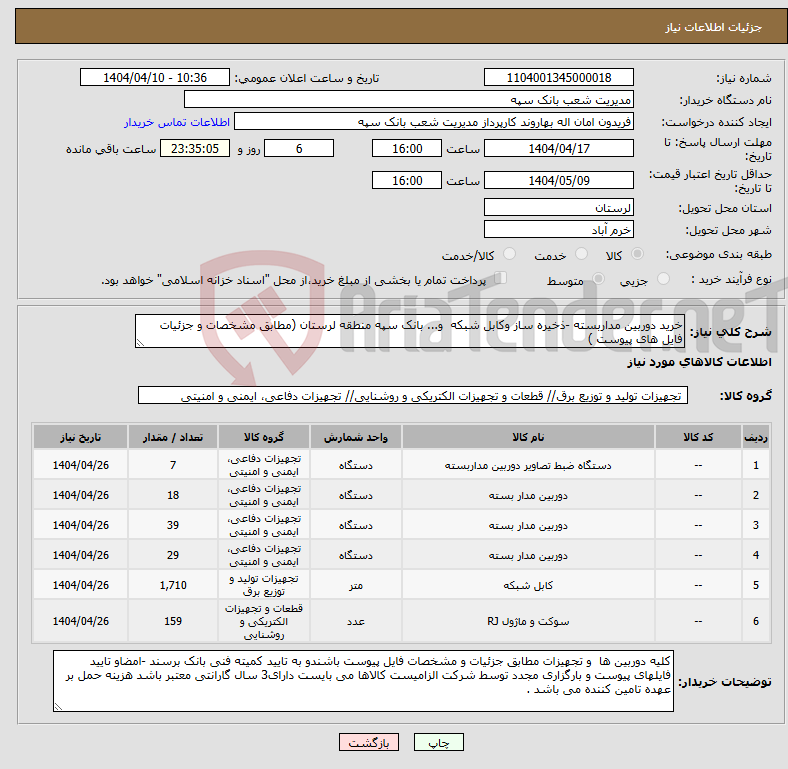Viewport: 788px width, 769px height.
Task: Click the تاریخ نیاز column header
Action: 80,437
